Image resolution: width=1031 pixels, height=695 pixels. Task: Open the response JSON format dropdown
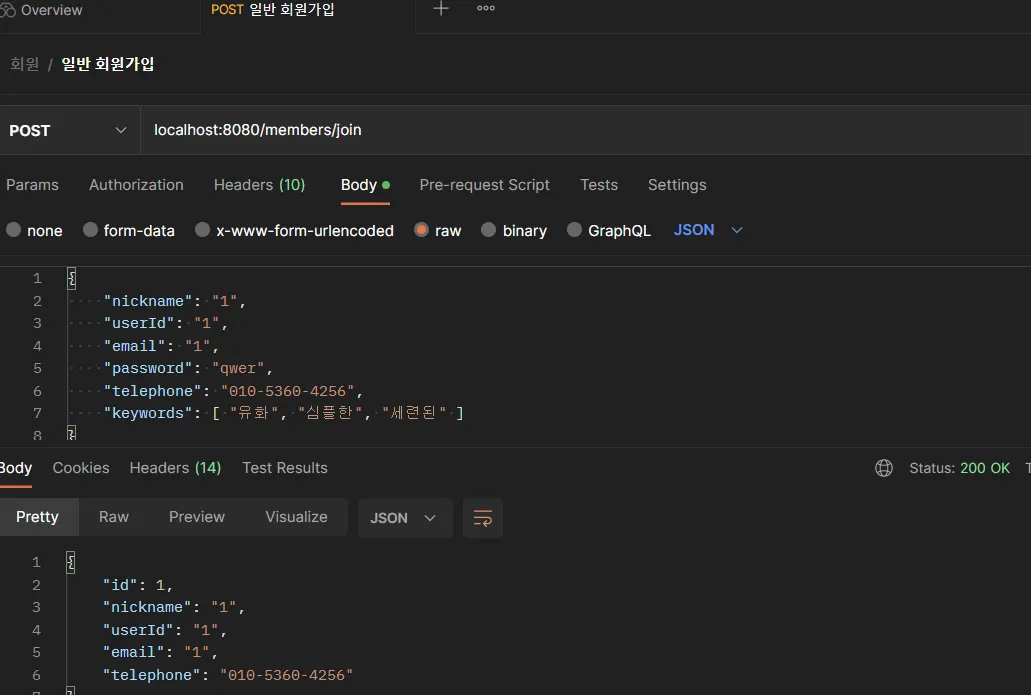[404, 518]
